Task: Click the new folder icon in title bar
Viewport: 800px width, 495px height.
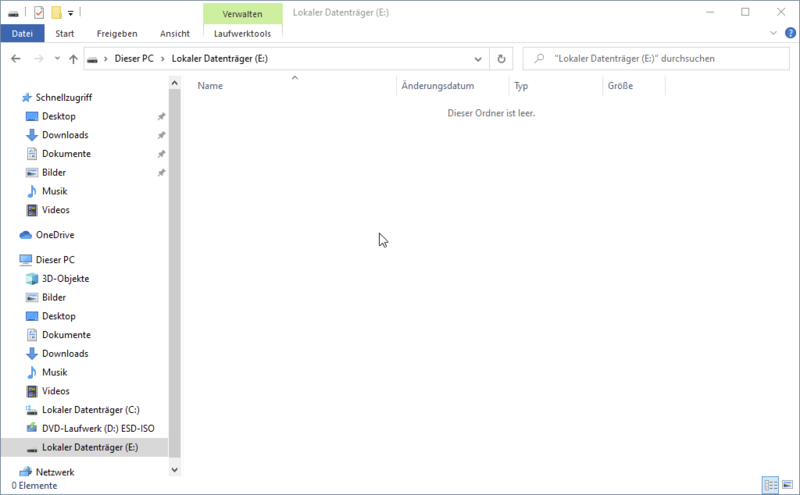Action: 56,12
